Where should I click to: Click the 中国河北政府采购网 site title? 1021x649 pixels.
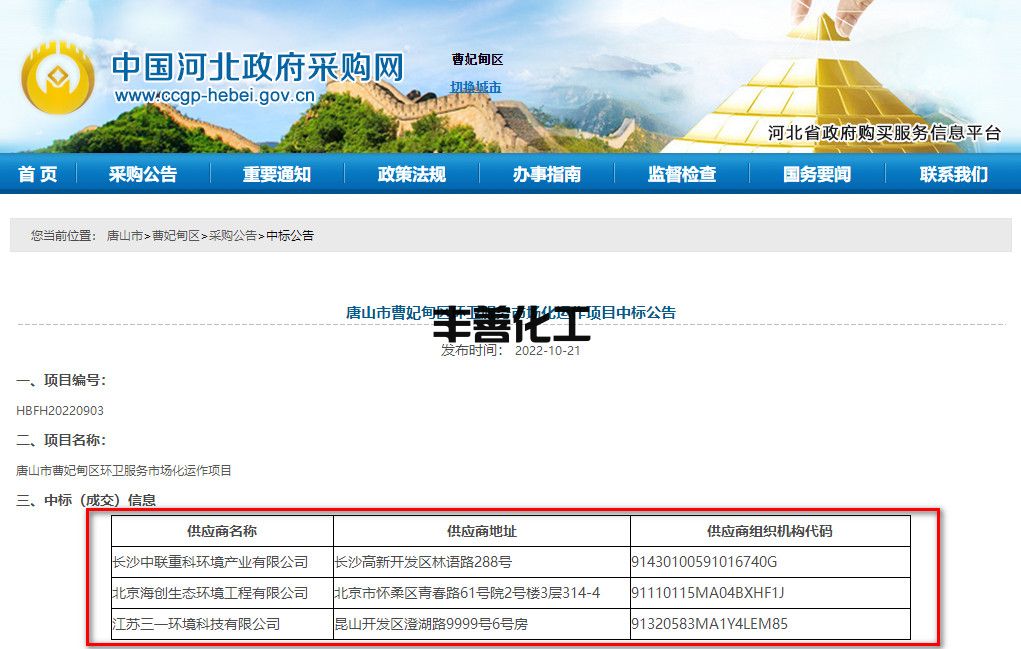(257, 66)
